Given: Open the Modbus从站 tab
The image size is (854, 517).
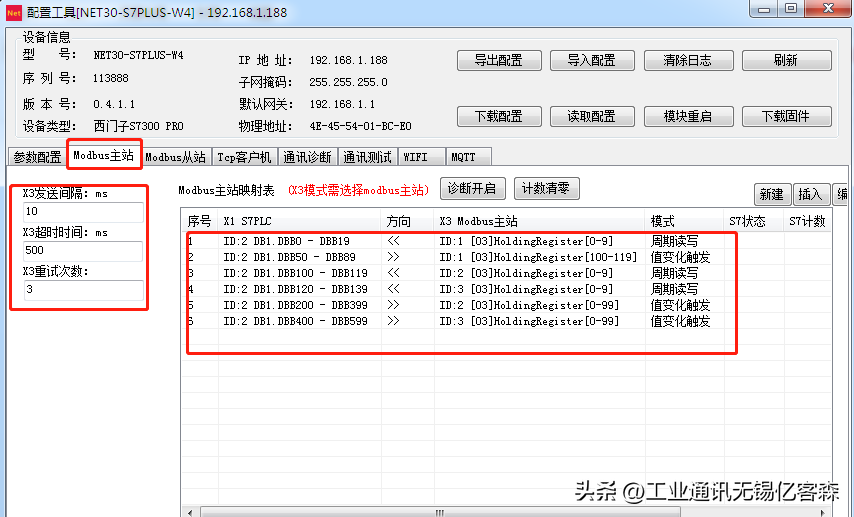Looking at the screenshot, I should click(175, 157).
